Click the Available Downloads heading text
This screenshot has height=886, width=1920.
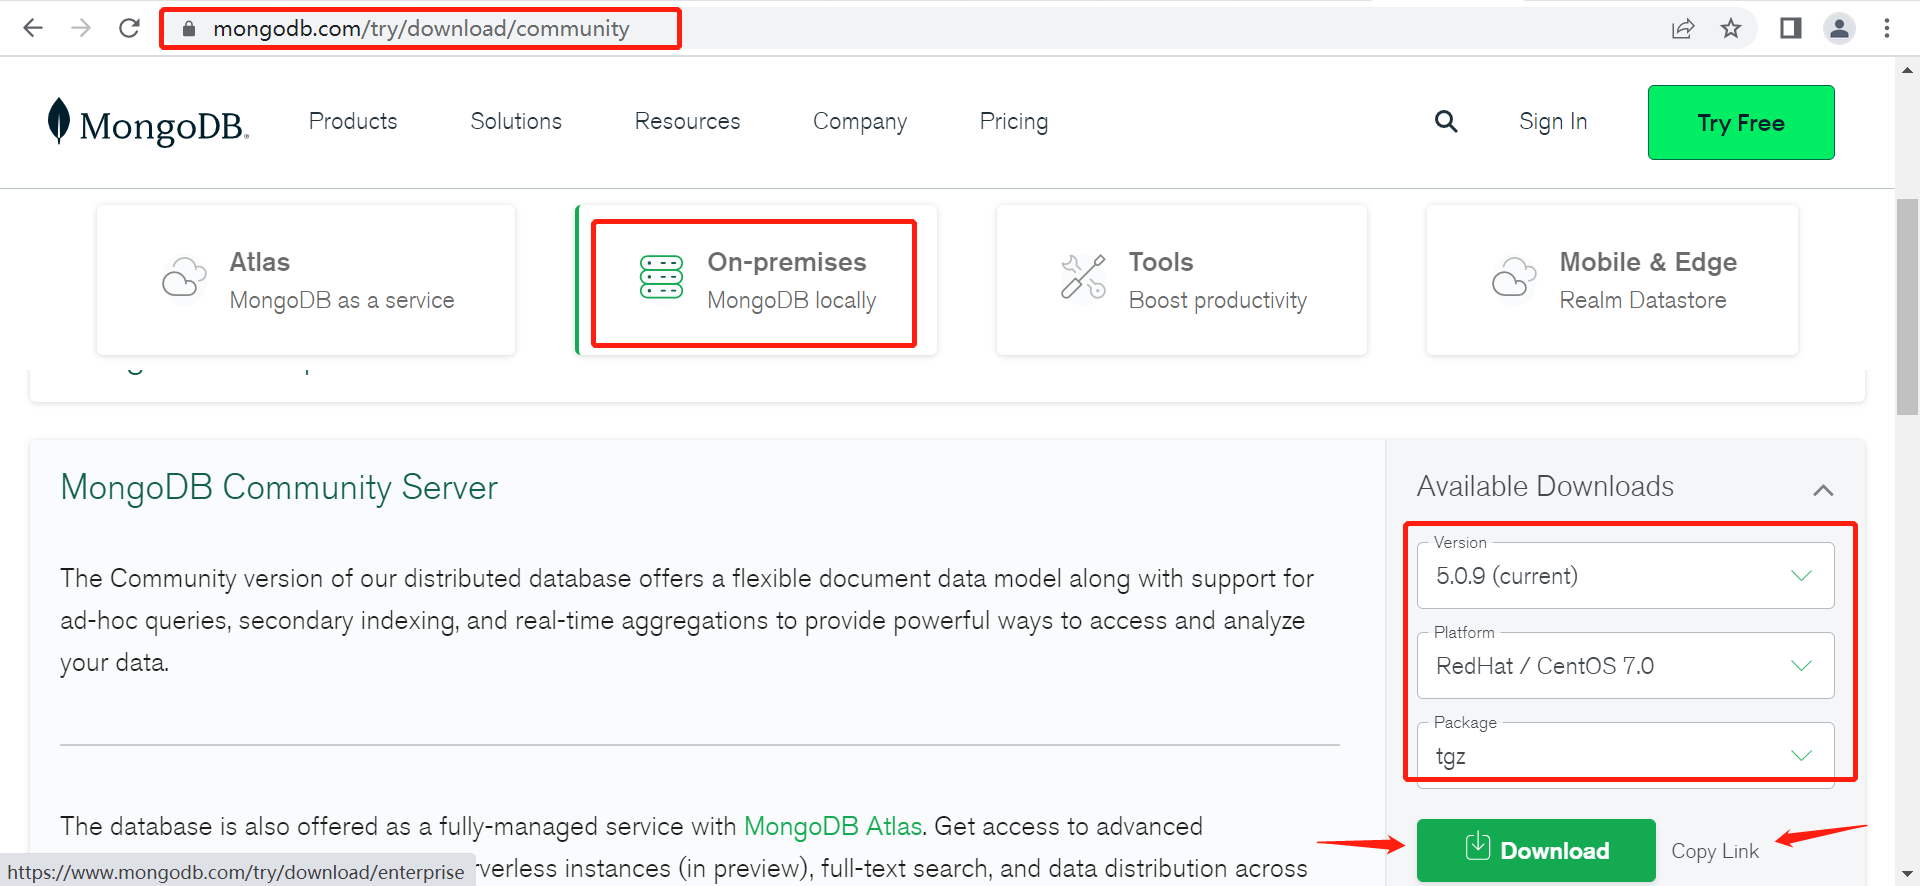[x=1545, y=486]
